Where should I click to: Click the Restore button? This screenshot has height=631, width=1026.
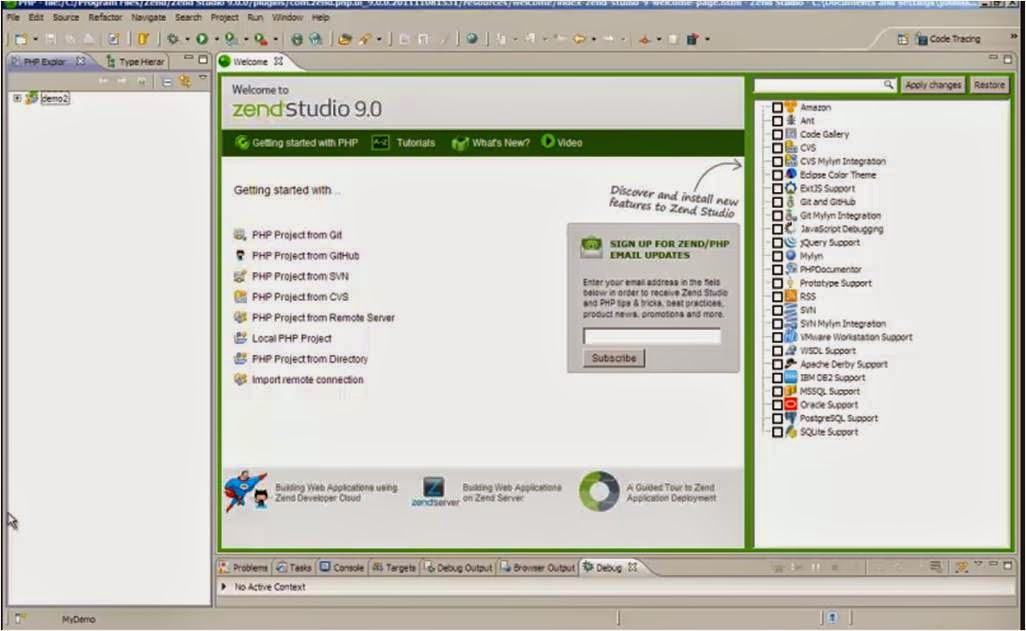(989, 85)
